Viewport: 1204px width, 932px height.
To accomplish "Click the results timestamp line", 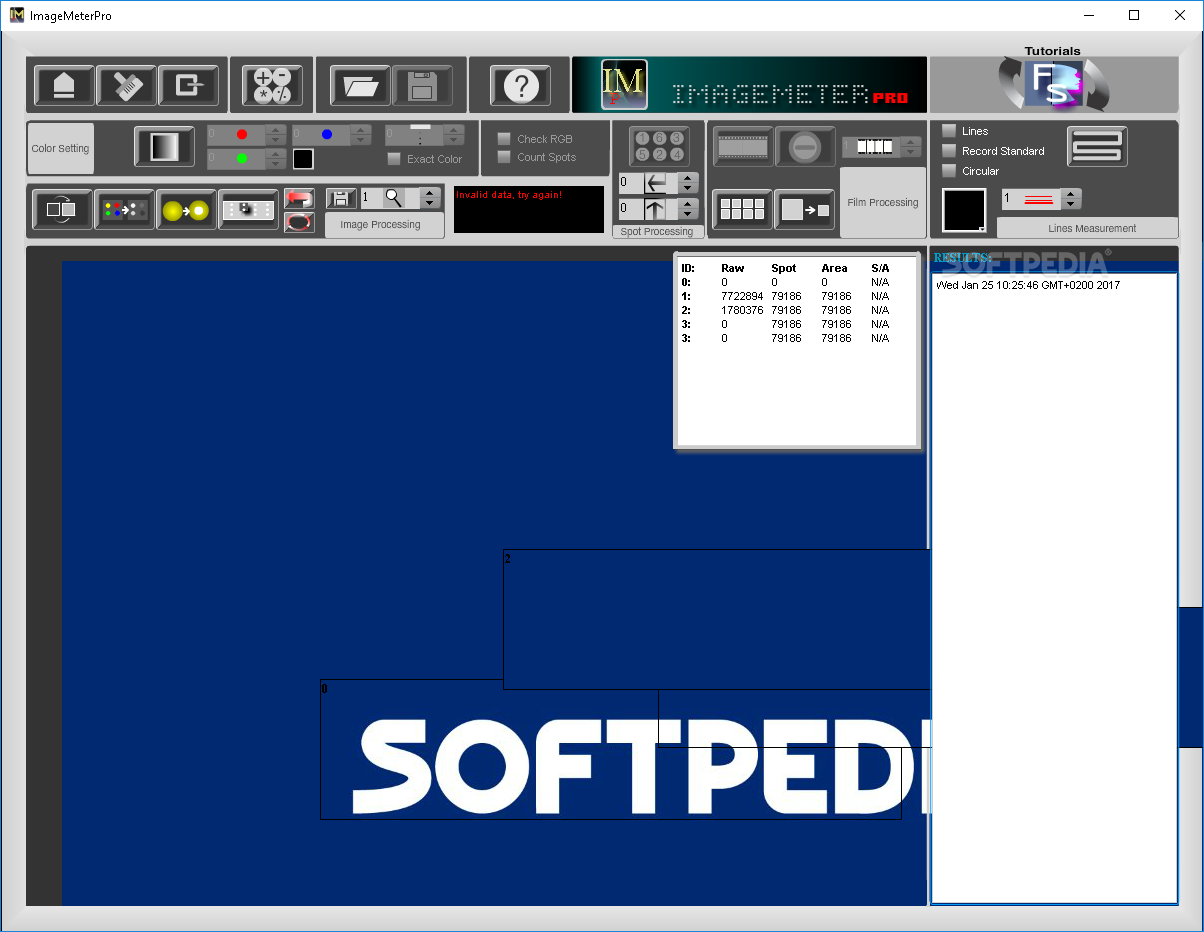I will click(1028, 285).
